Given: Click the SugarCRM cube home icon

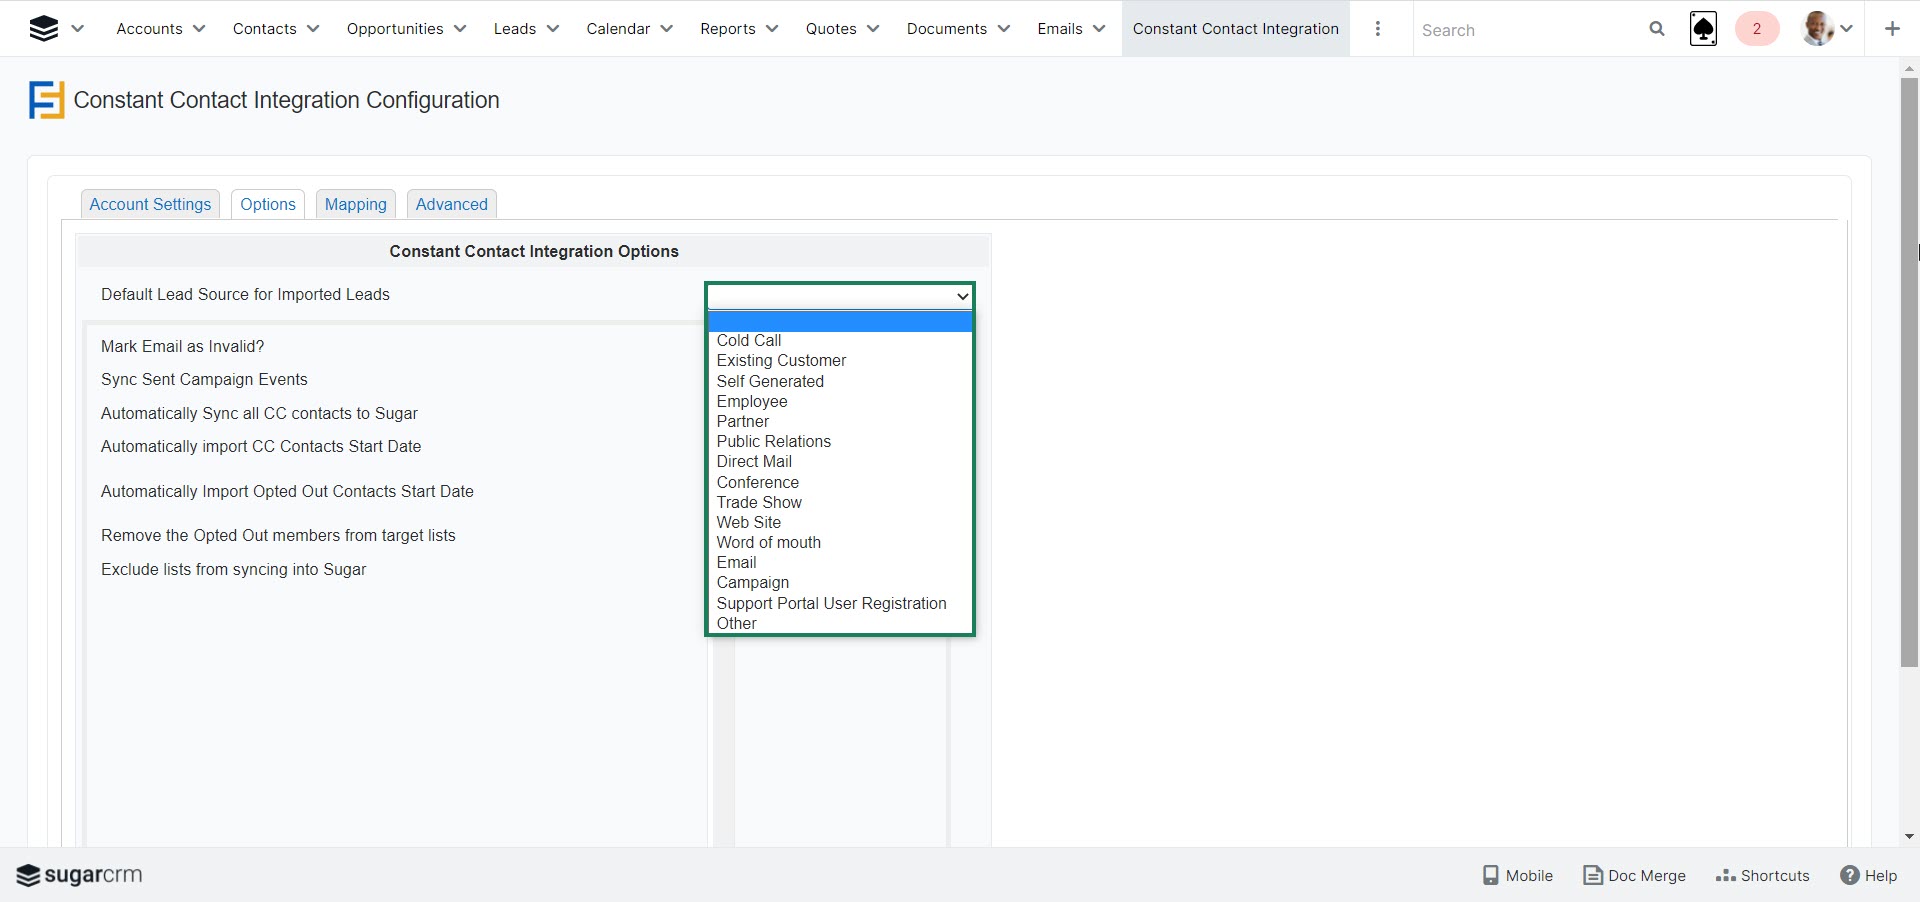Looking at the screenshot, I should (44, 29).
